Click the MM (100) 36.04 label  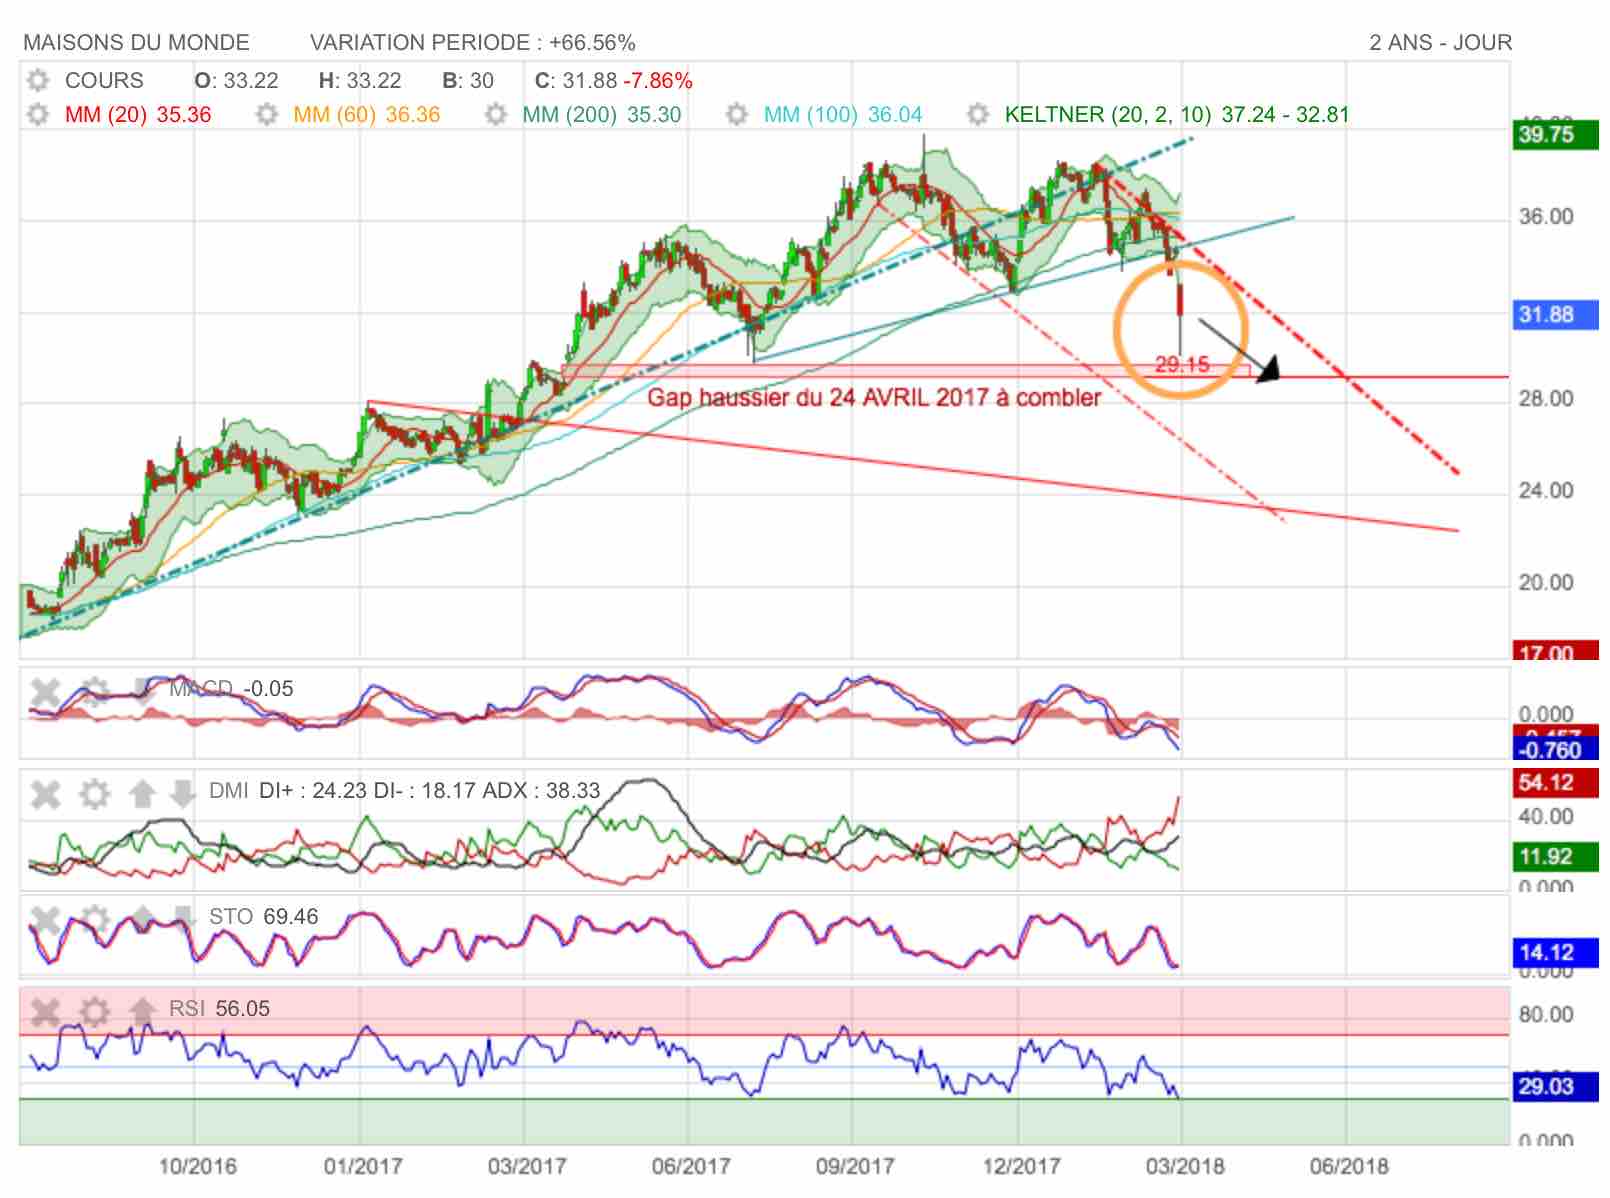point(843,114)
